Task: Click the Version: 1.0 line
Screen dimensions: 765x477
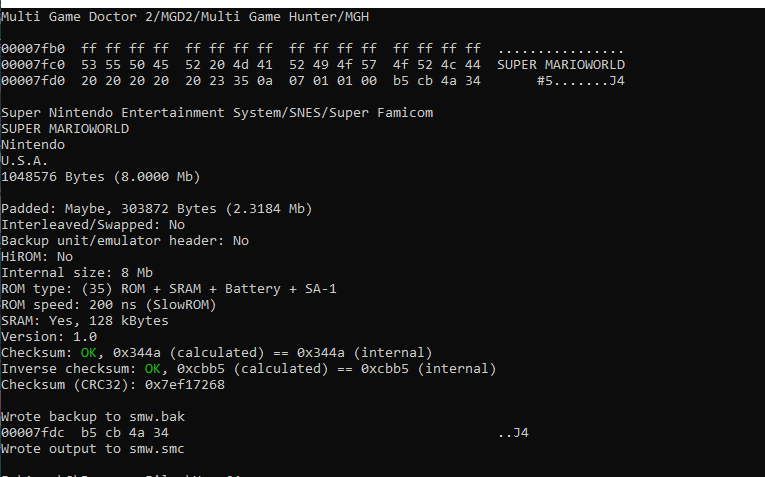Action: [x=49, y=337]
